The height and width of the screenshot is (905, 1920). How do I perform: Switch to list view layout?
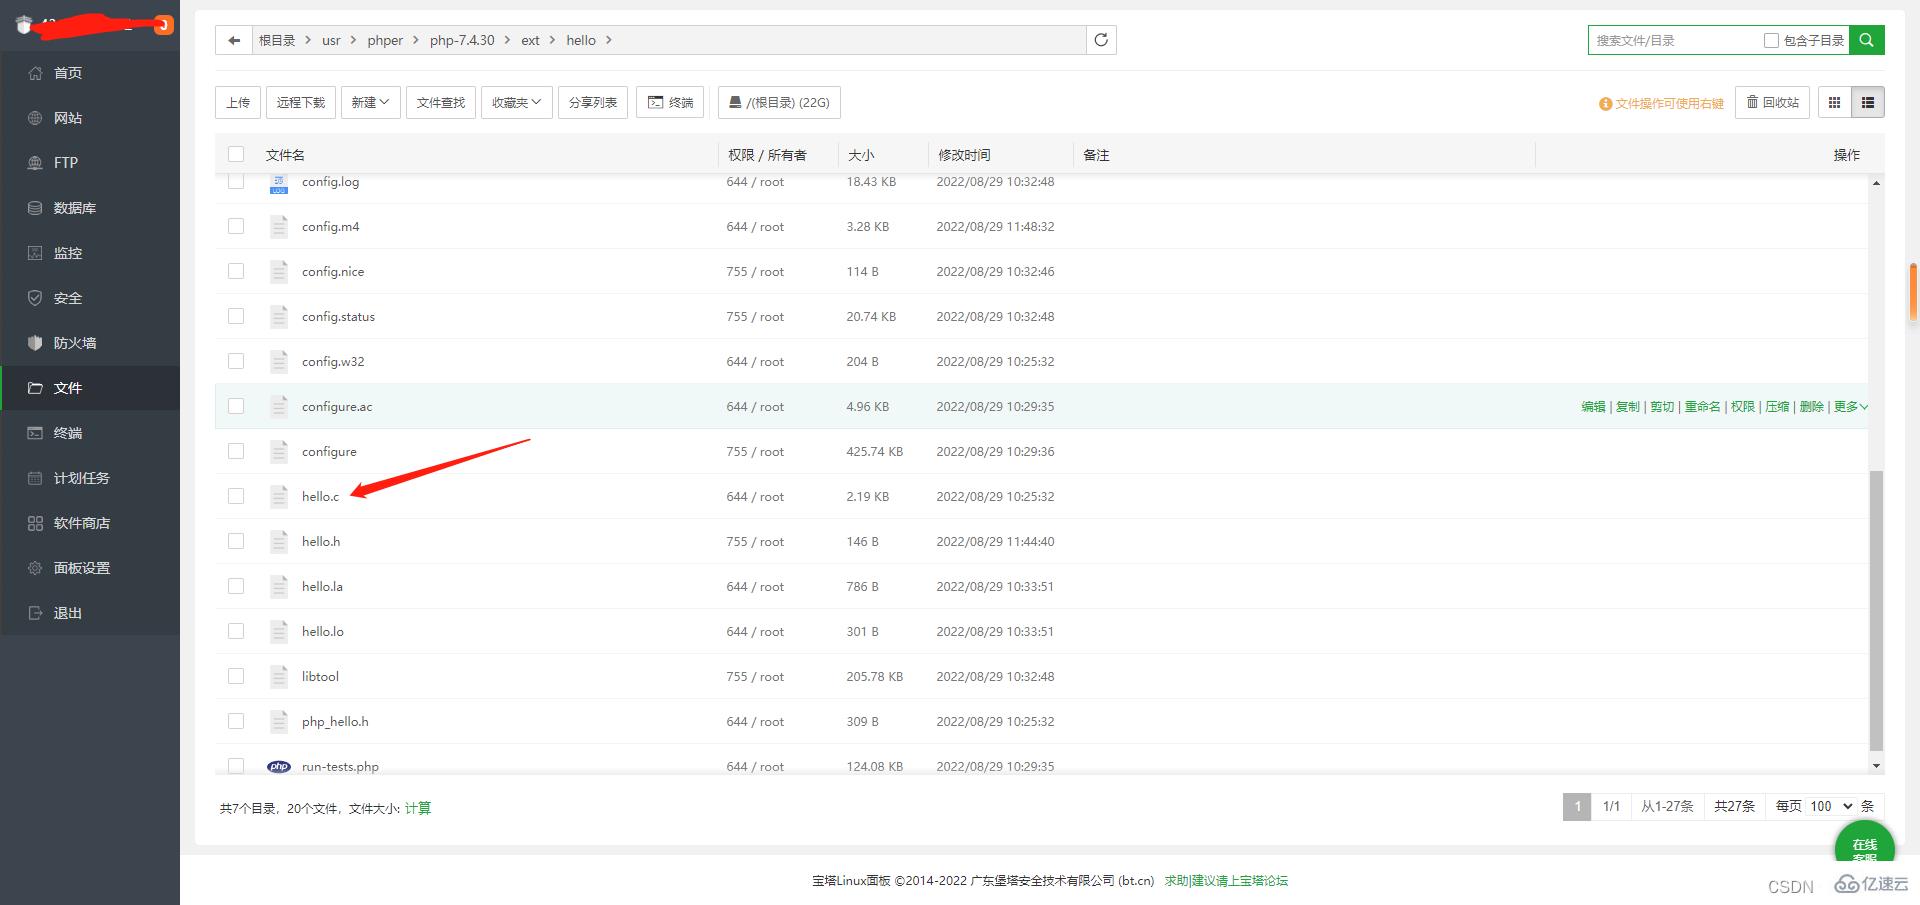[1867, 102]
